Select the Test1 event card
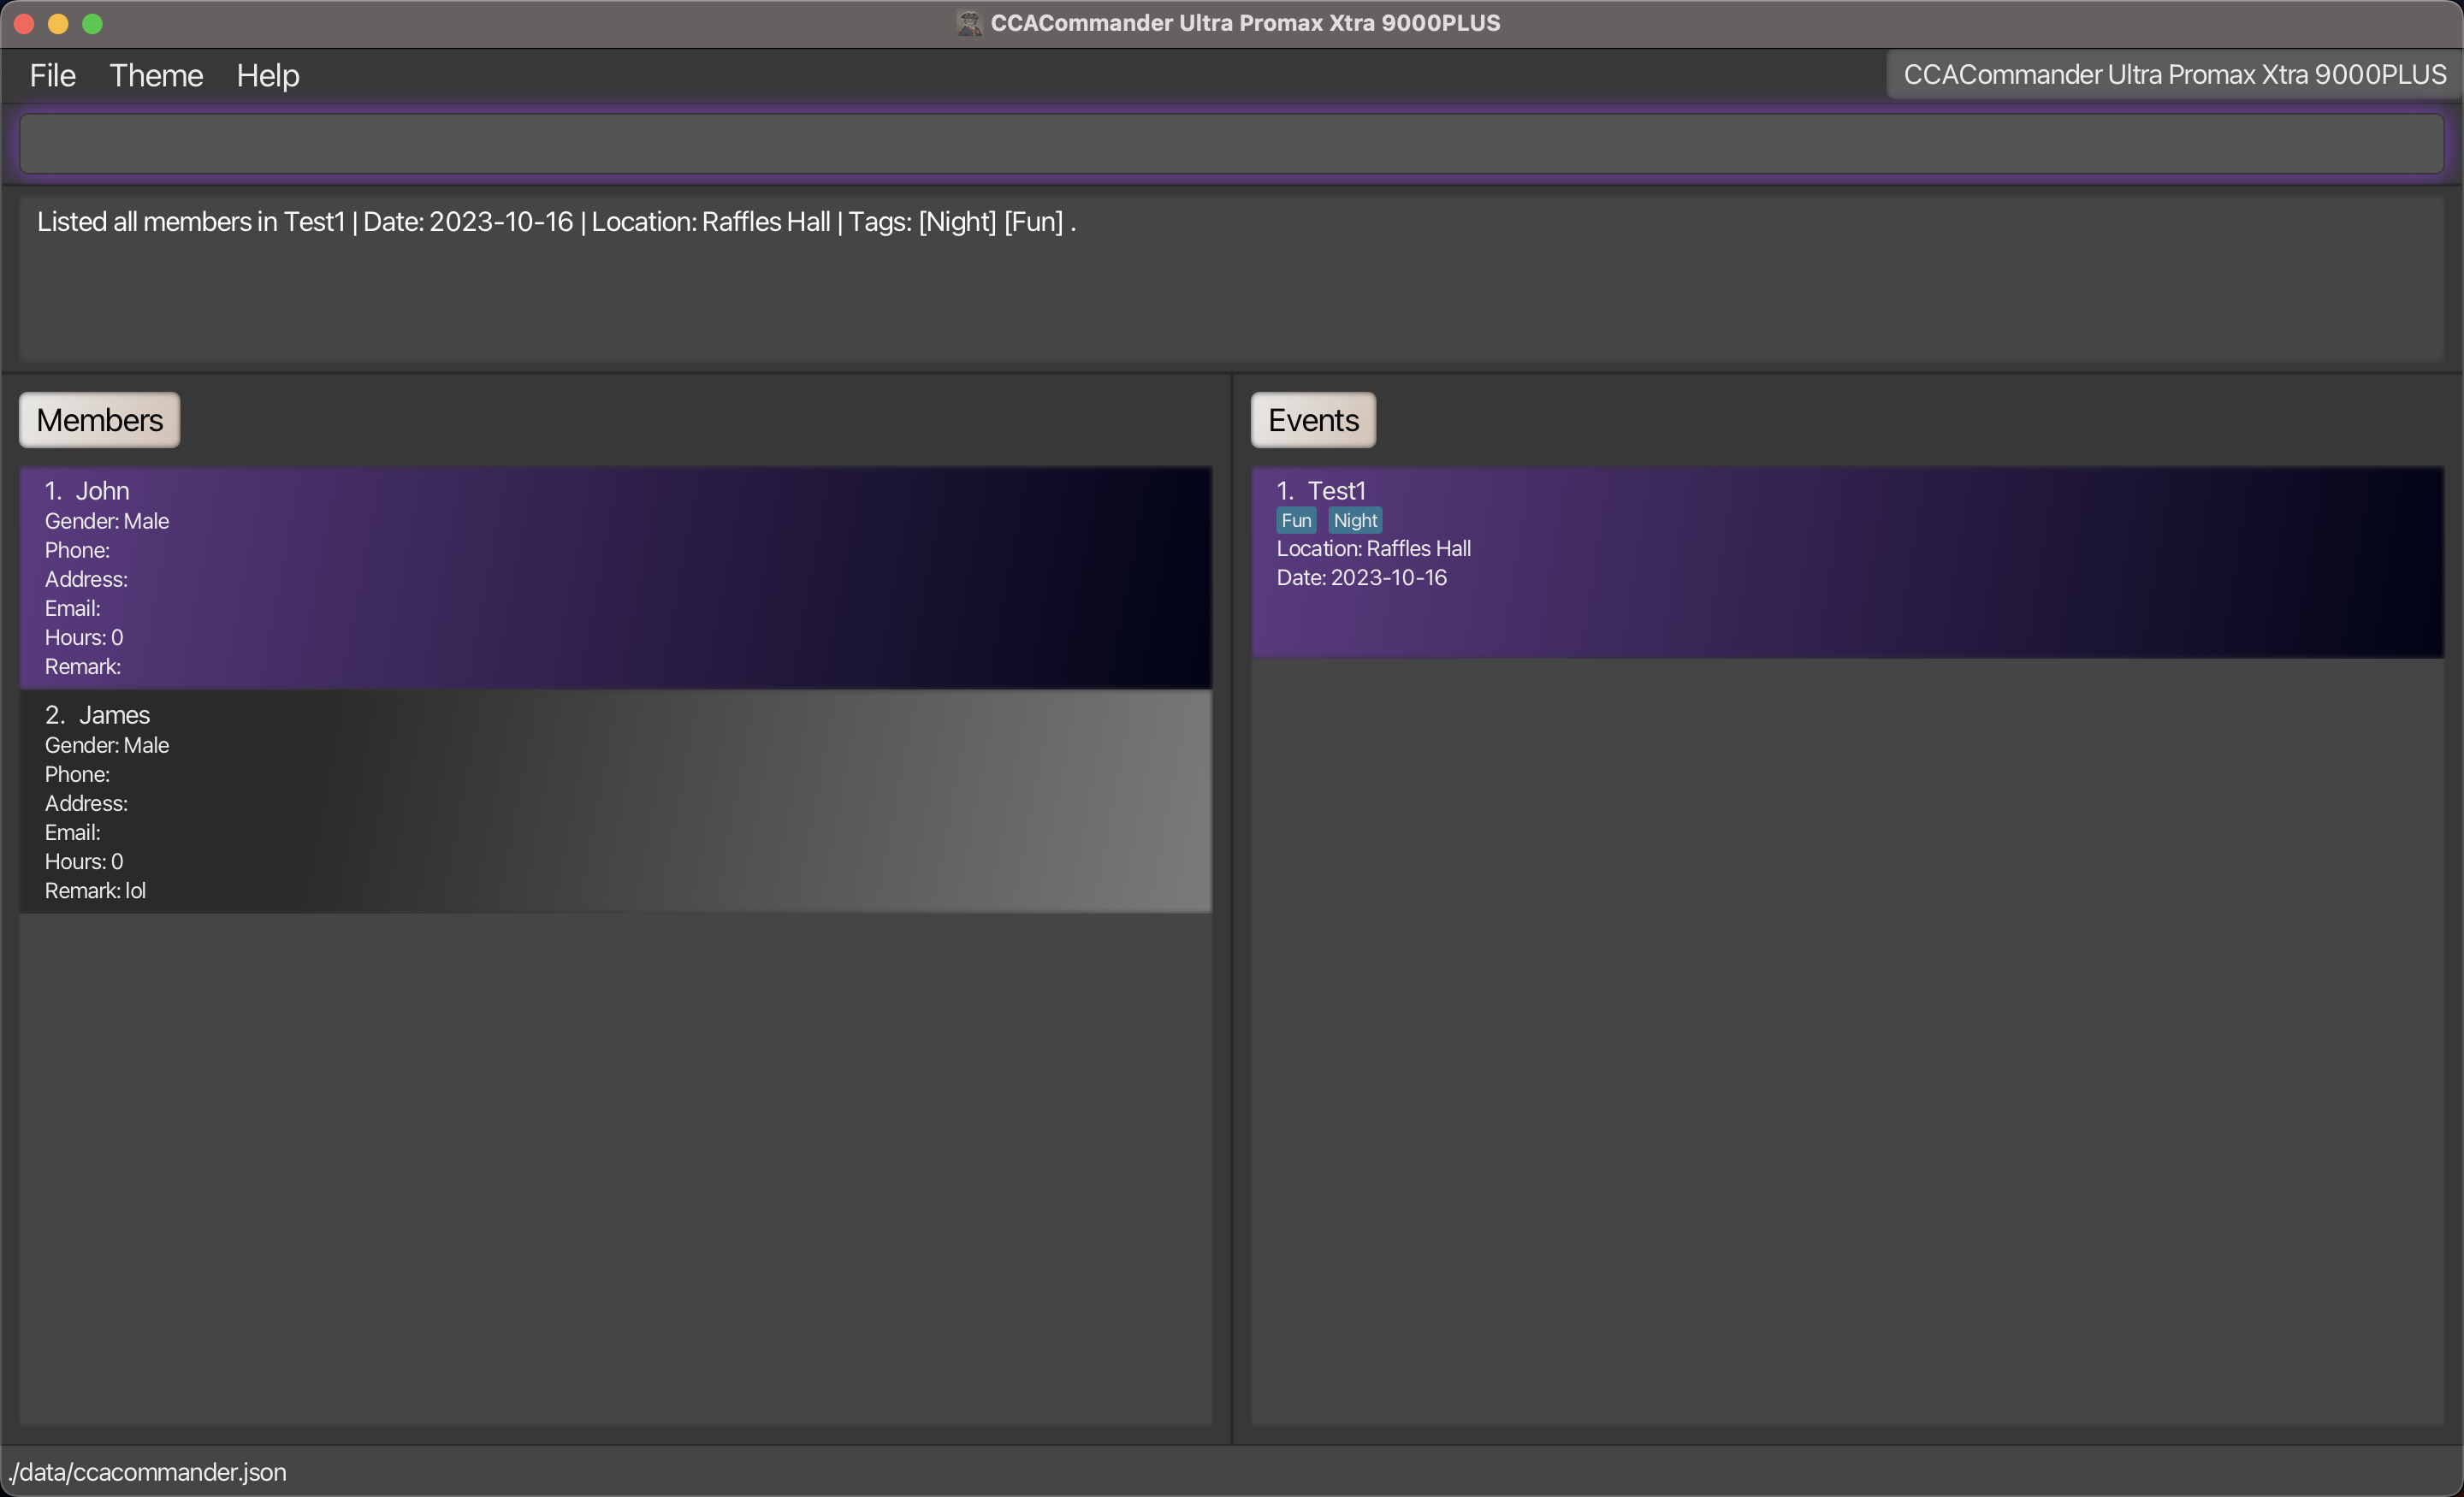Viewport: 2464px width, 1497px height. coord(1846,562)
